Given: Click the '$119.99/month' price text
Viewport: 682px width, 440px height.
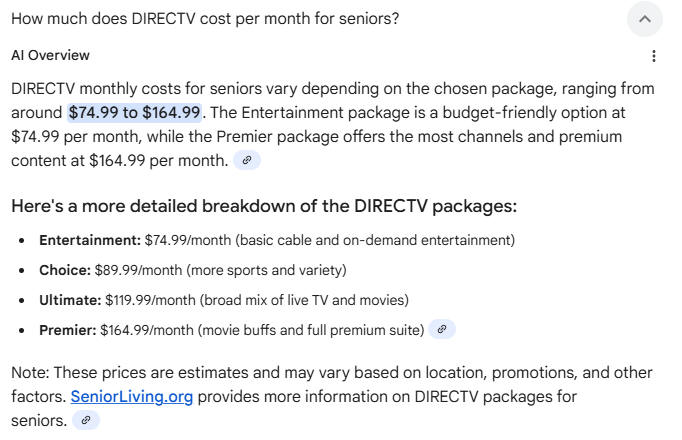Looking at the screenshot, I should point(150,300).
